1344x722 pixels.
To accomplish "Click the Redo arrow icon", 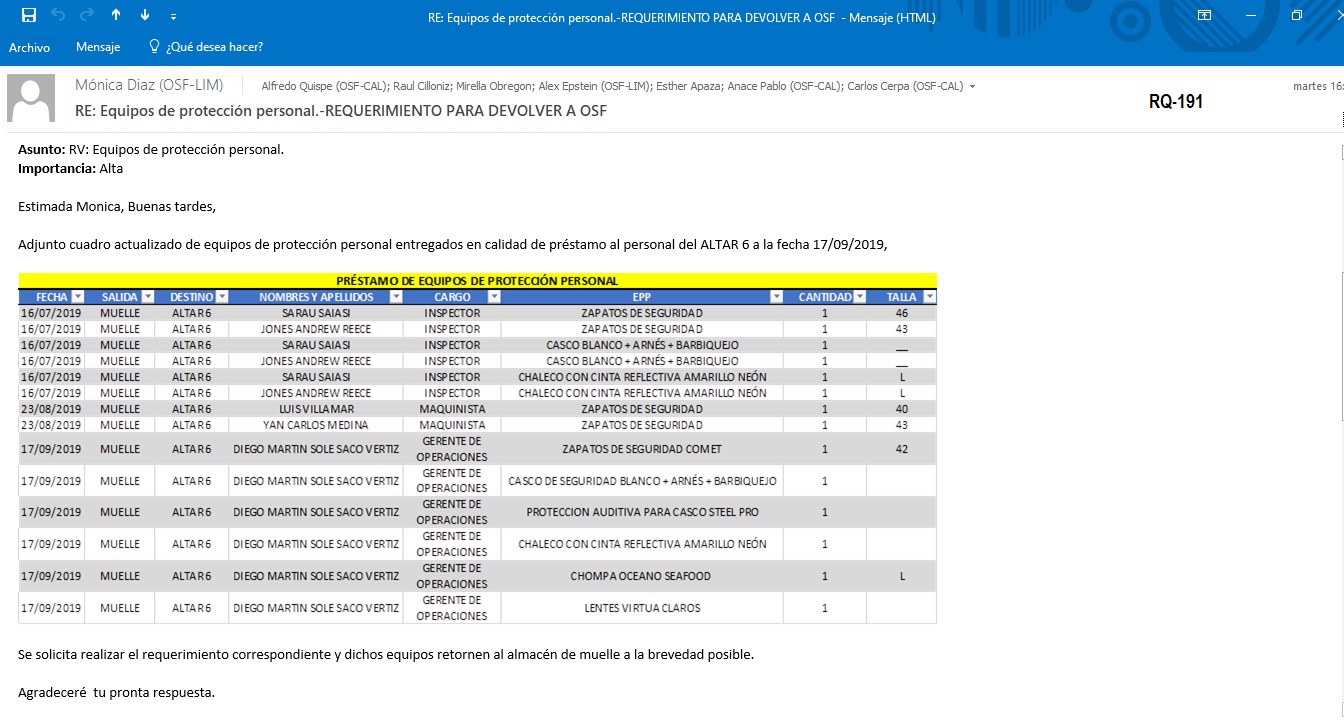I will click(86, 15).
